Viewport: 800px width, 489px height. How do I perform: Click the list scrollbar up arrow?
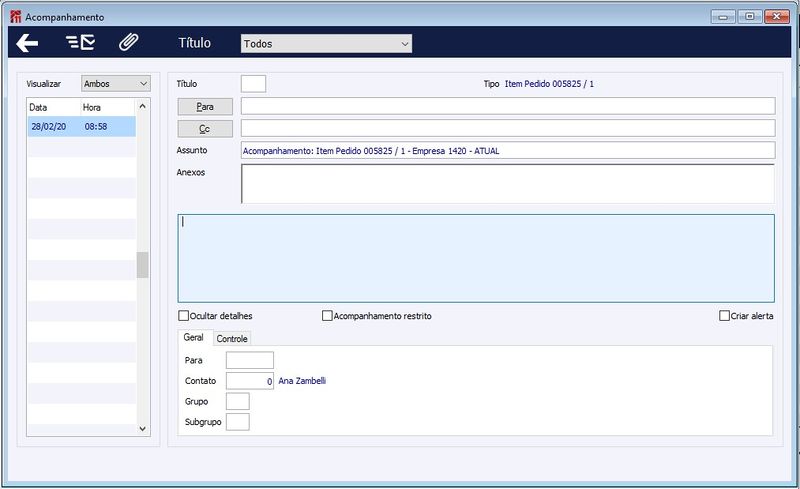[x=143, y=106]
